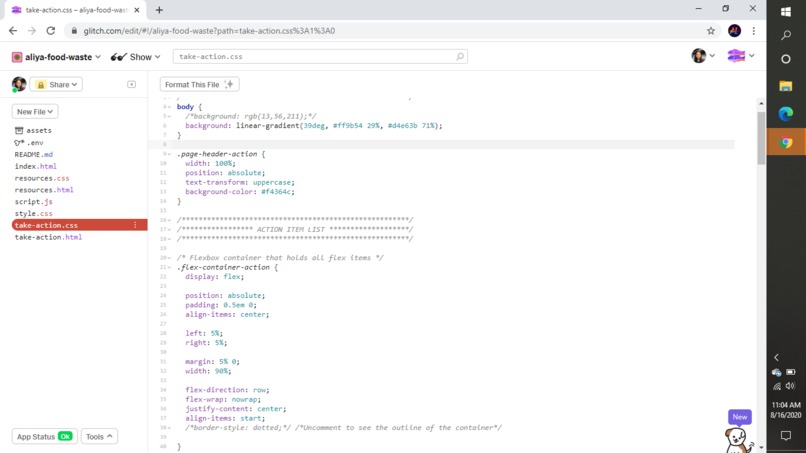Open the Glitch fish logo menu

[740, 56]
